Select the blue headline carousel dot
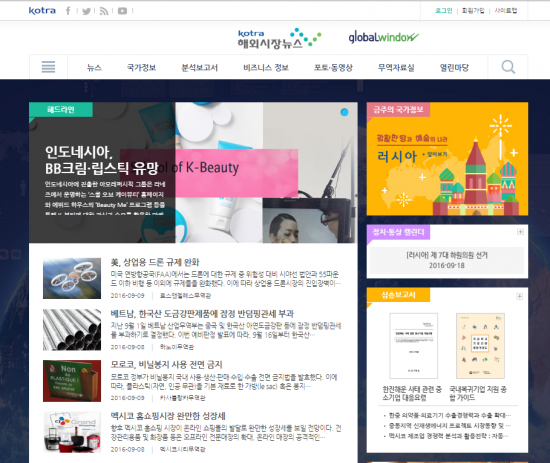The image size is (550, 463). point(344,112)
